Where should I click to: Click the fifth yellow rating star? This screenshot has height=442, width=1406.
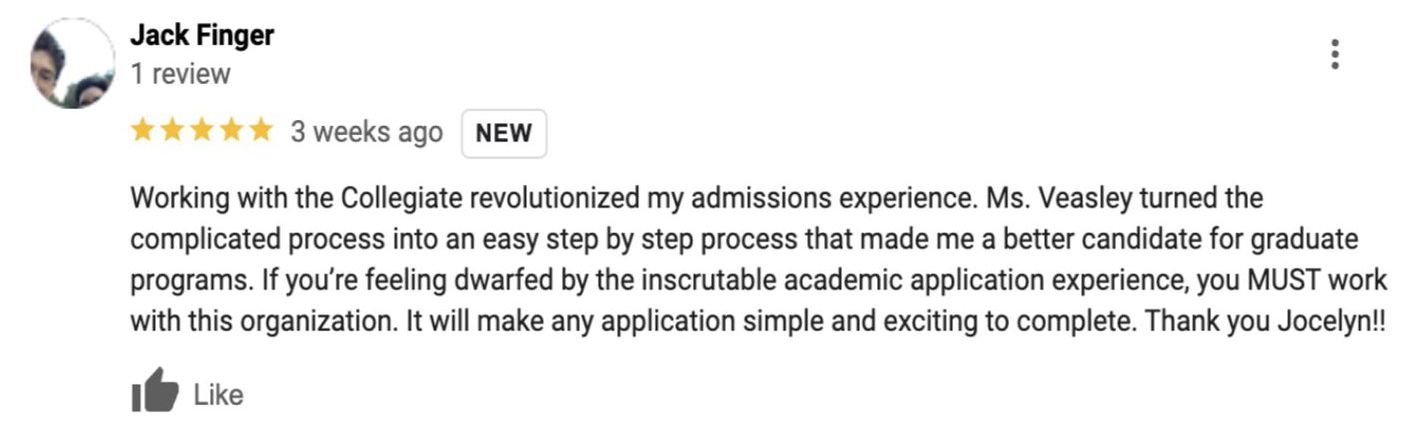click(260, 131)
